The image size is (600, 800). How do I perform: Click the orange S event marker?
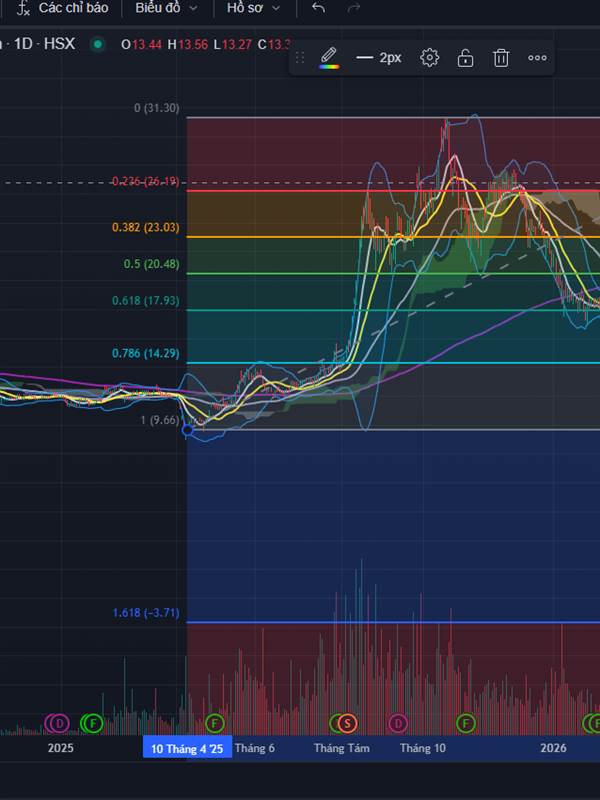(x=347, y=723)
